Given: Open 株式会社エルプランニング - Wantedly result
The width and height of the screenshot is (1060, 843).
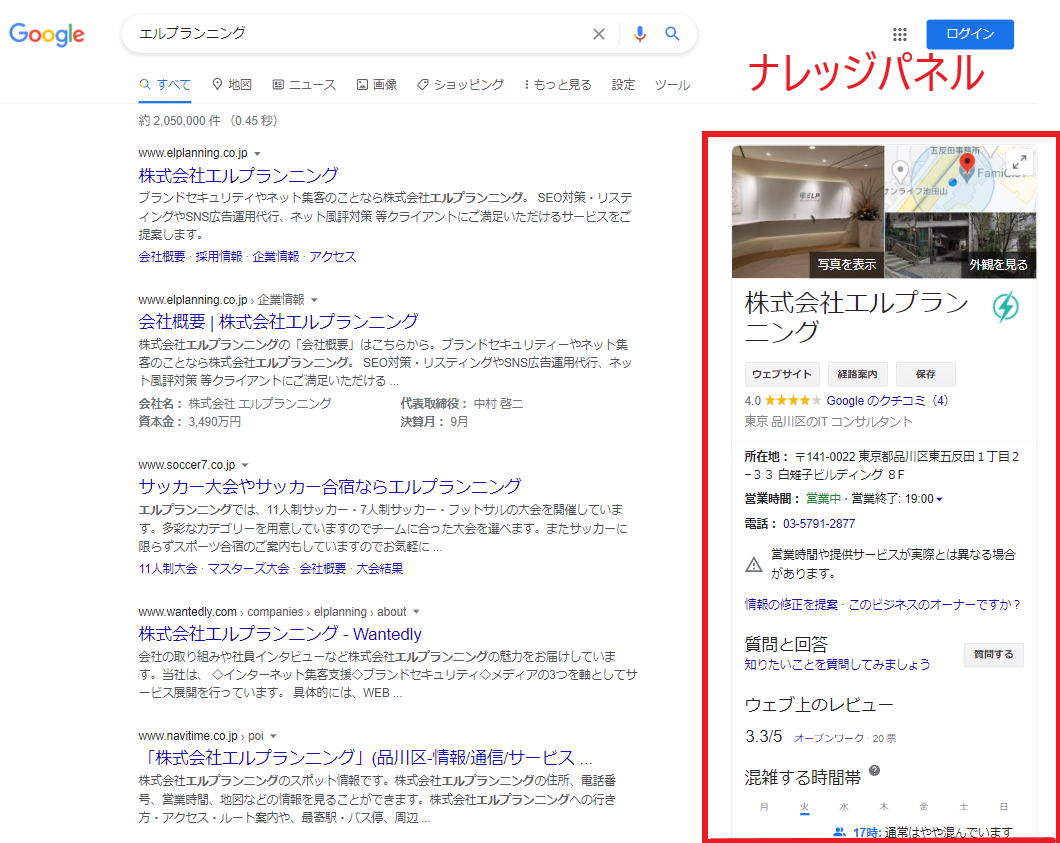Looking at the screenshot, I should point(280,634).
